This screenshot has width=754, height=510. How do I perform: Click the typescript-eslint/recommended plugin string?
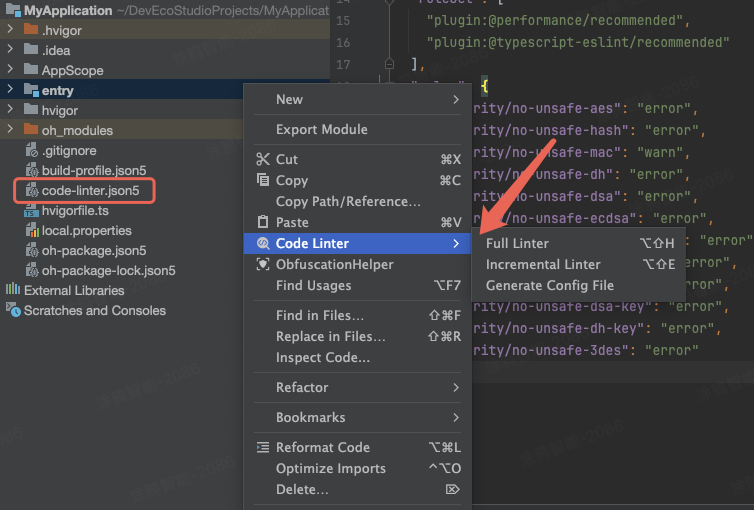click(x=578, y=42)
